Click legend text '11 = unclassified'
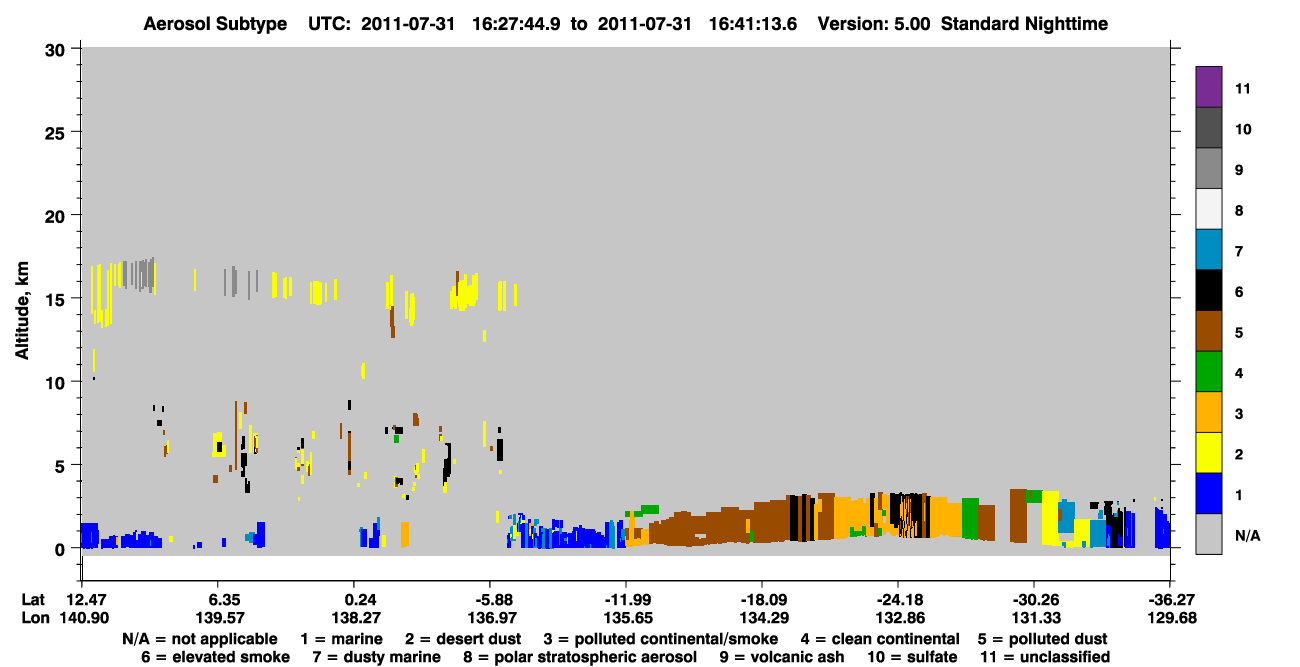The height and width of the screenshot is (667, 1300). pyautogui.click(x=1045, y=657)
